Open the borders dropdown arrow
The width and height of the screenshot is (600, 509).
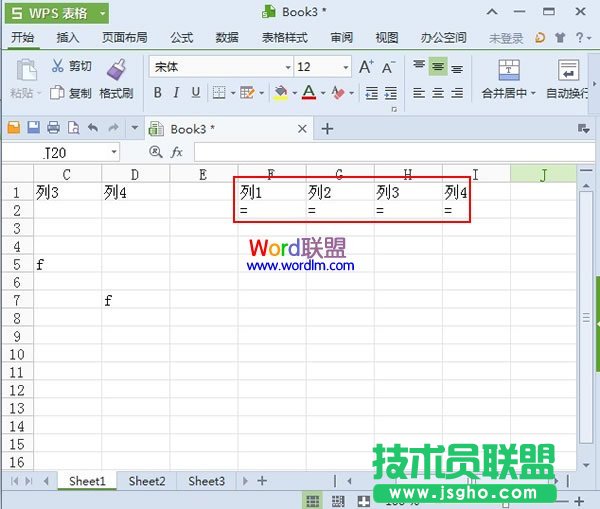233,93
